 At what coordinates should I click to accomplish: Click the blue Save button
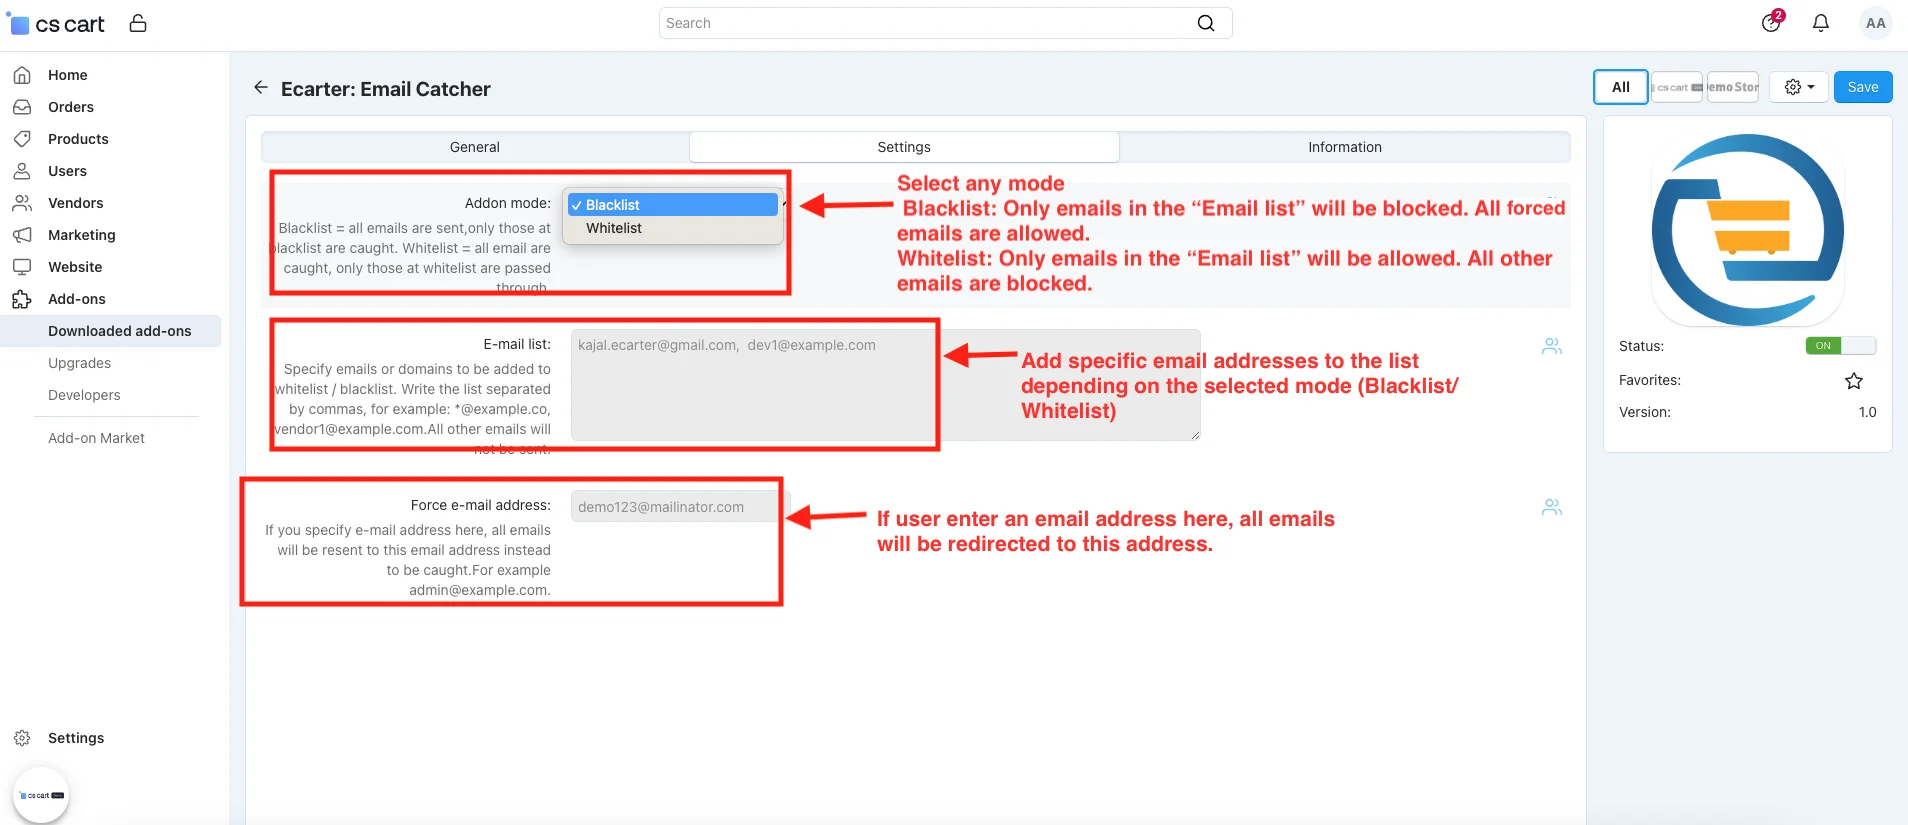1862,87
